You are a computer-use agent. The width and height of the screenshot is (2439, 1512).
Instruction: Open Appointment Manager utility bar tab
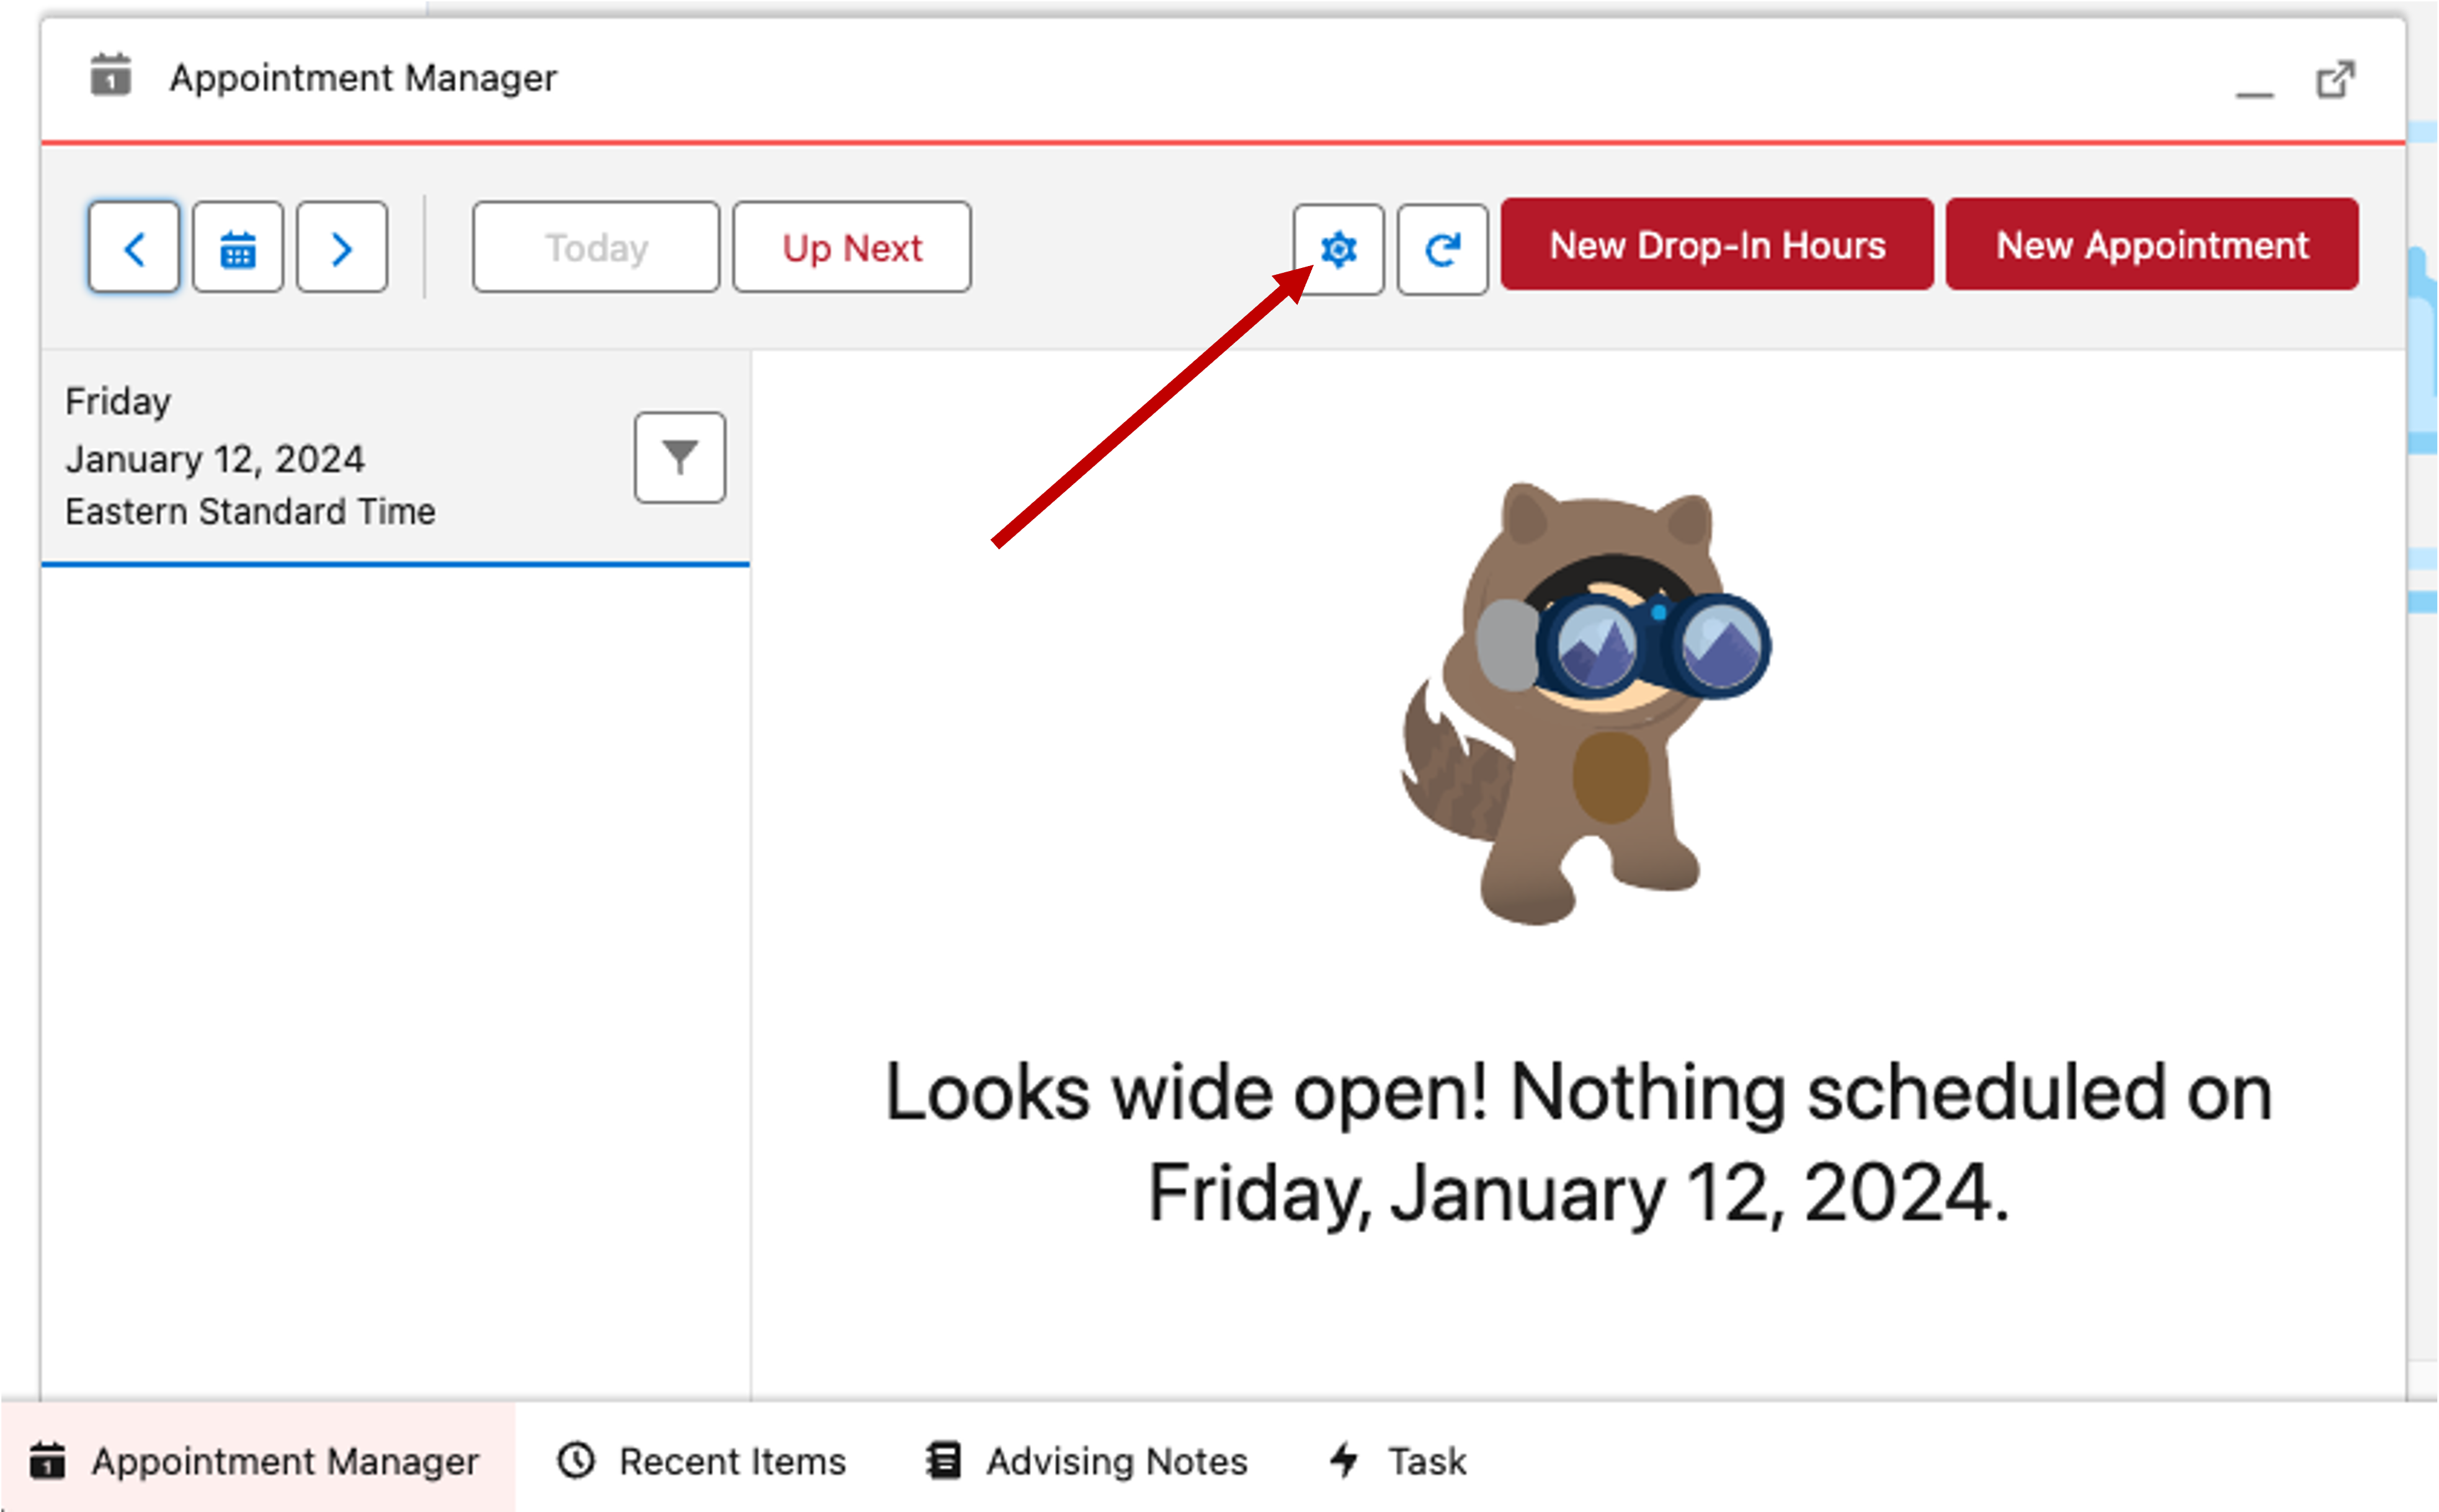(256, 1461)
